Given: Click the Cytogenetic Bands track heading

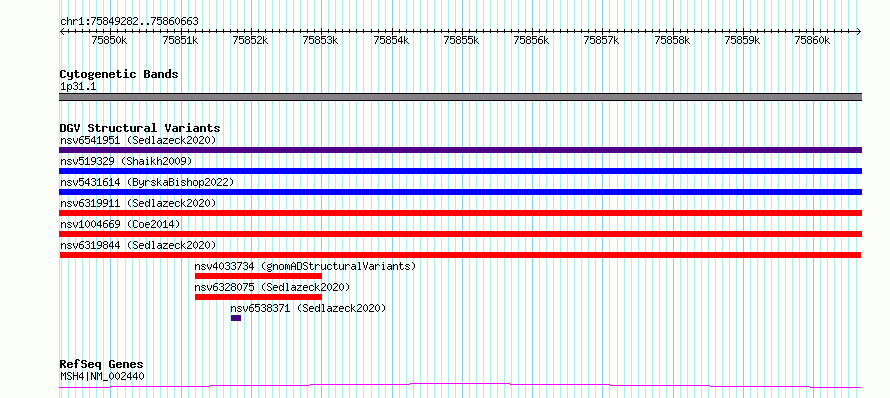Looking at the screenshot, I should click(119, 74).
